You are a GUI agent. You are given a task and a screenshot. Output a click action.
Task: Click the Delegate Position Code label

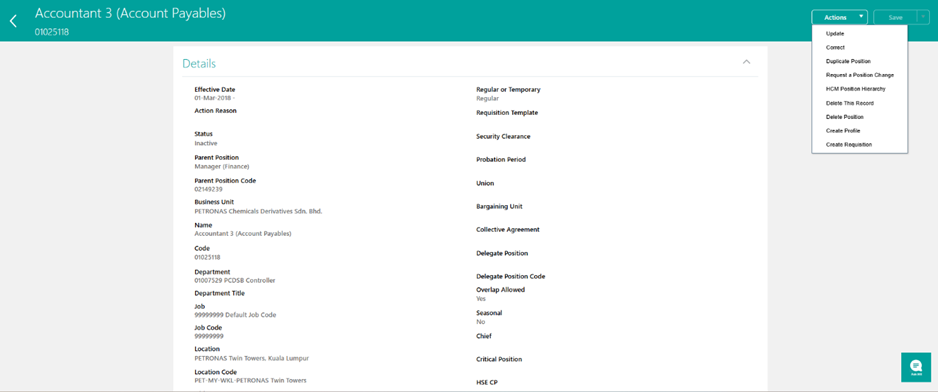point(510,276)
